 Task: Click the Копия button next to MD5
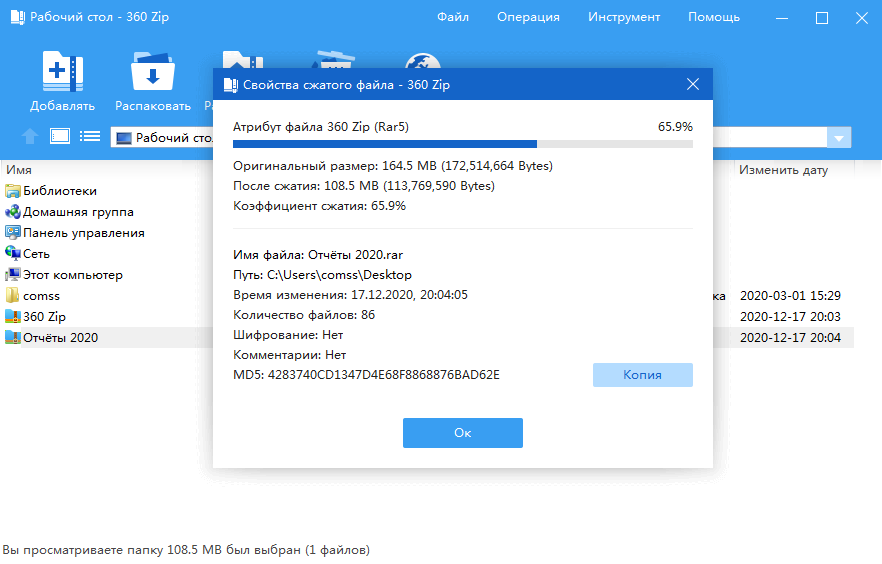[x=642, y=375]
